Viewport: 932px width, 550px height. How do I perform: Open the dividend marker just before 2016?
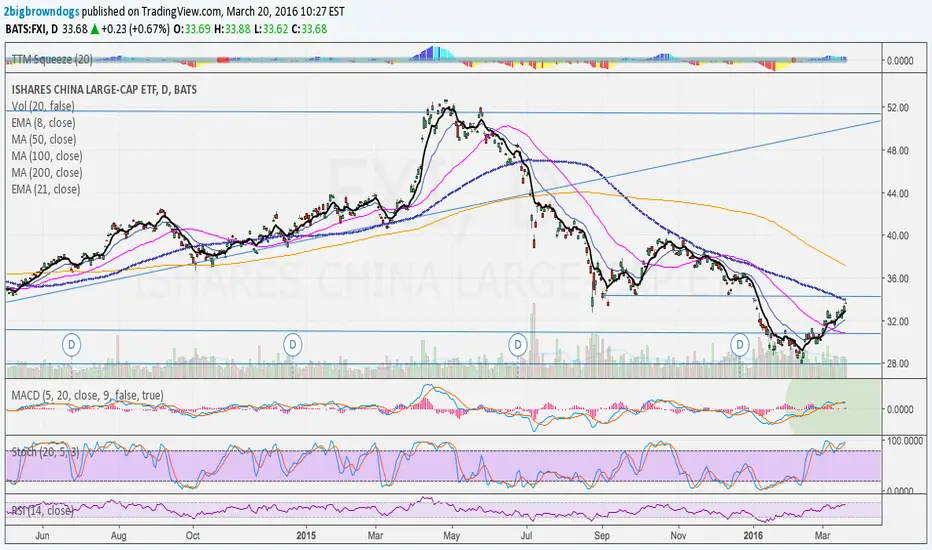coord(740,344)
